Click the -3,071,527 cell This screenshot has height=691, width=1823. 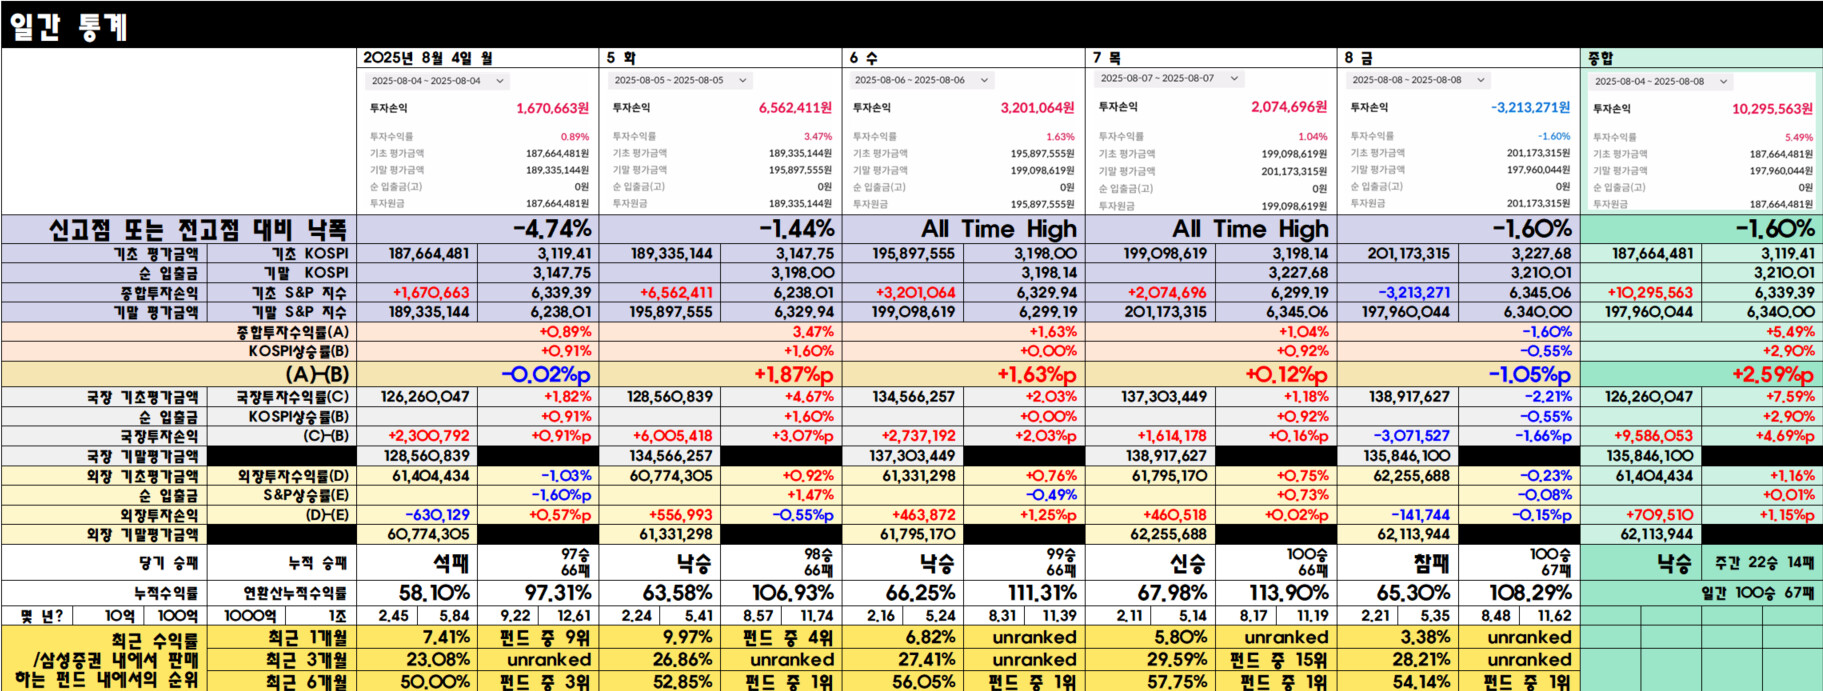click(1411, 436)
